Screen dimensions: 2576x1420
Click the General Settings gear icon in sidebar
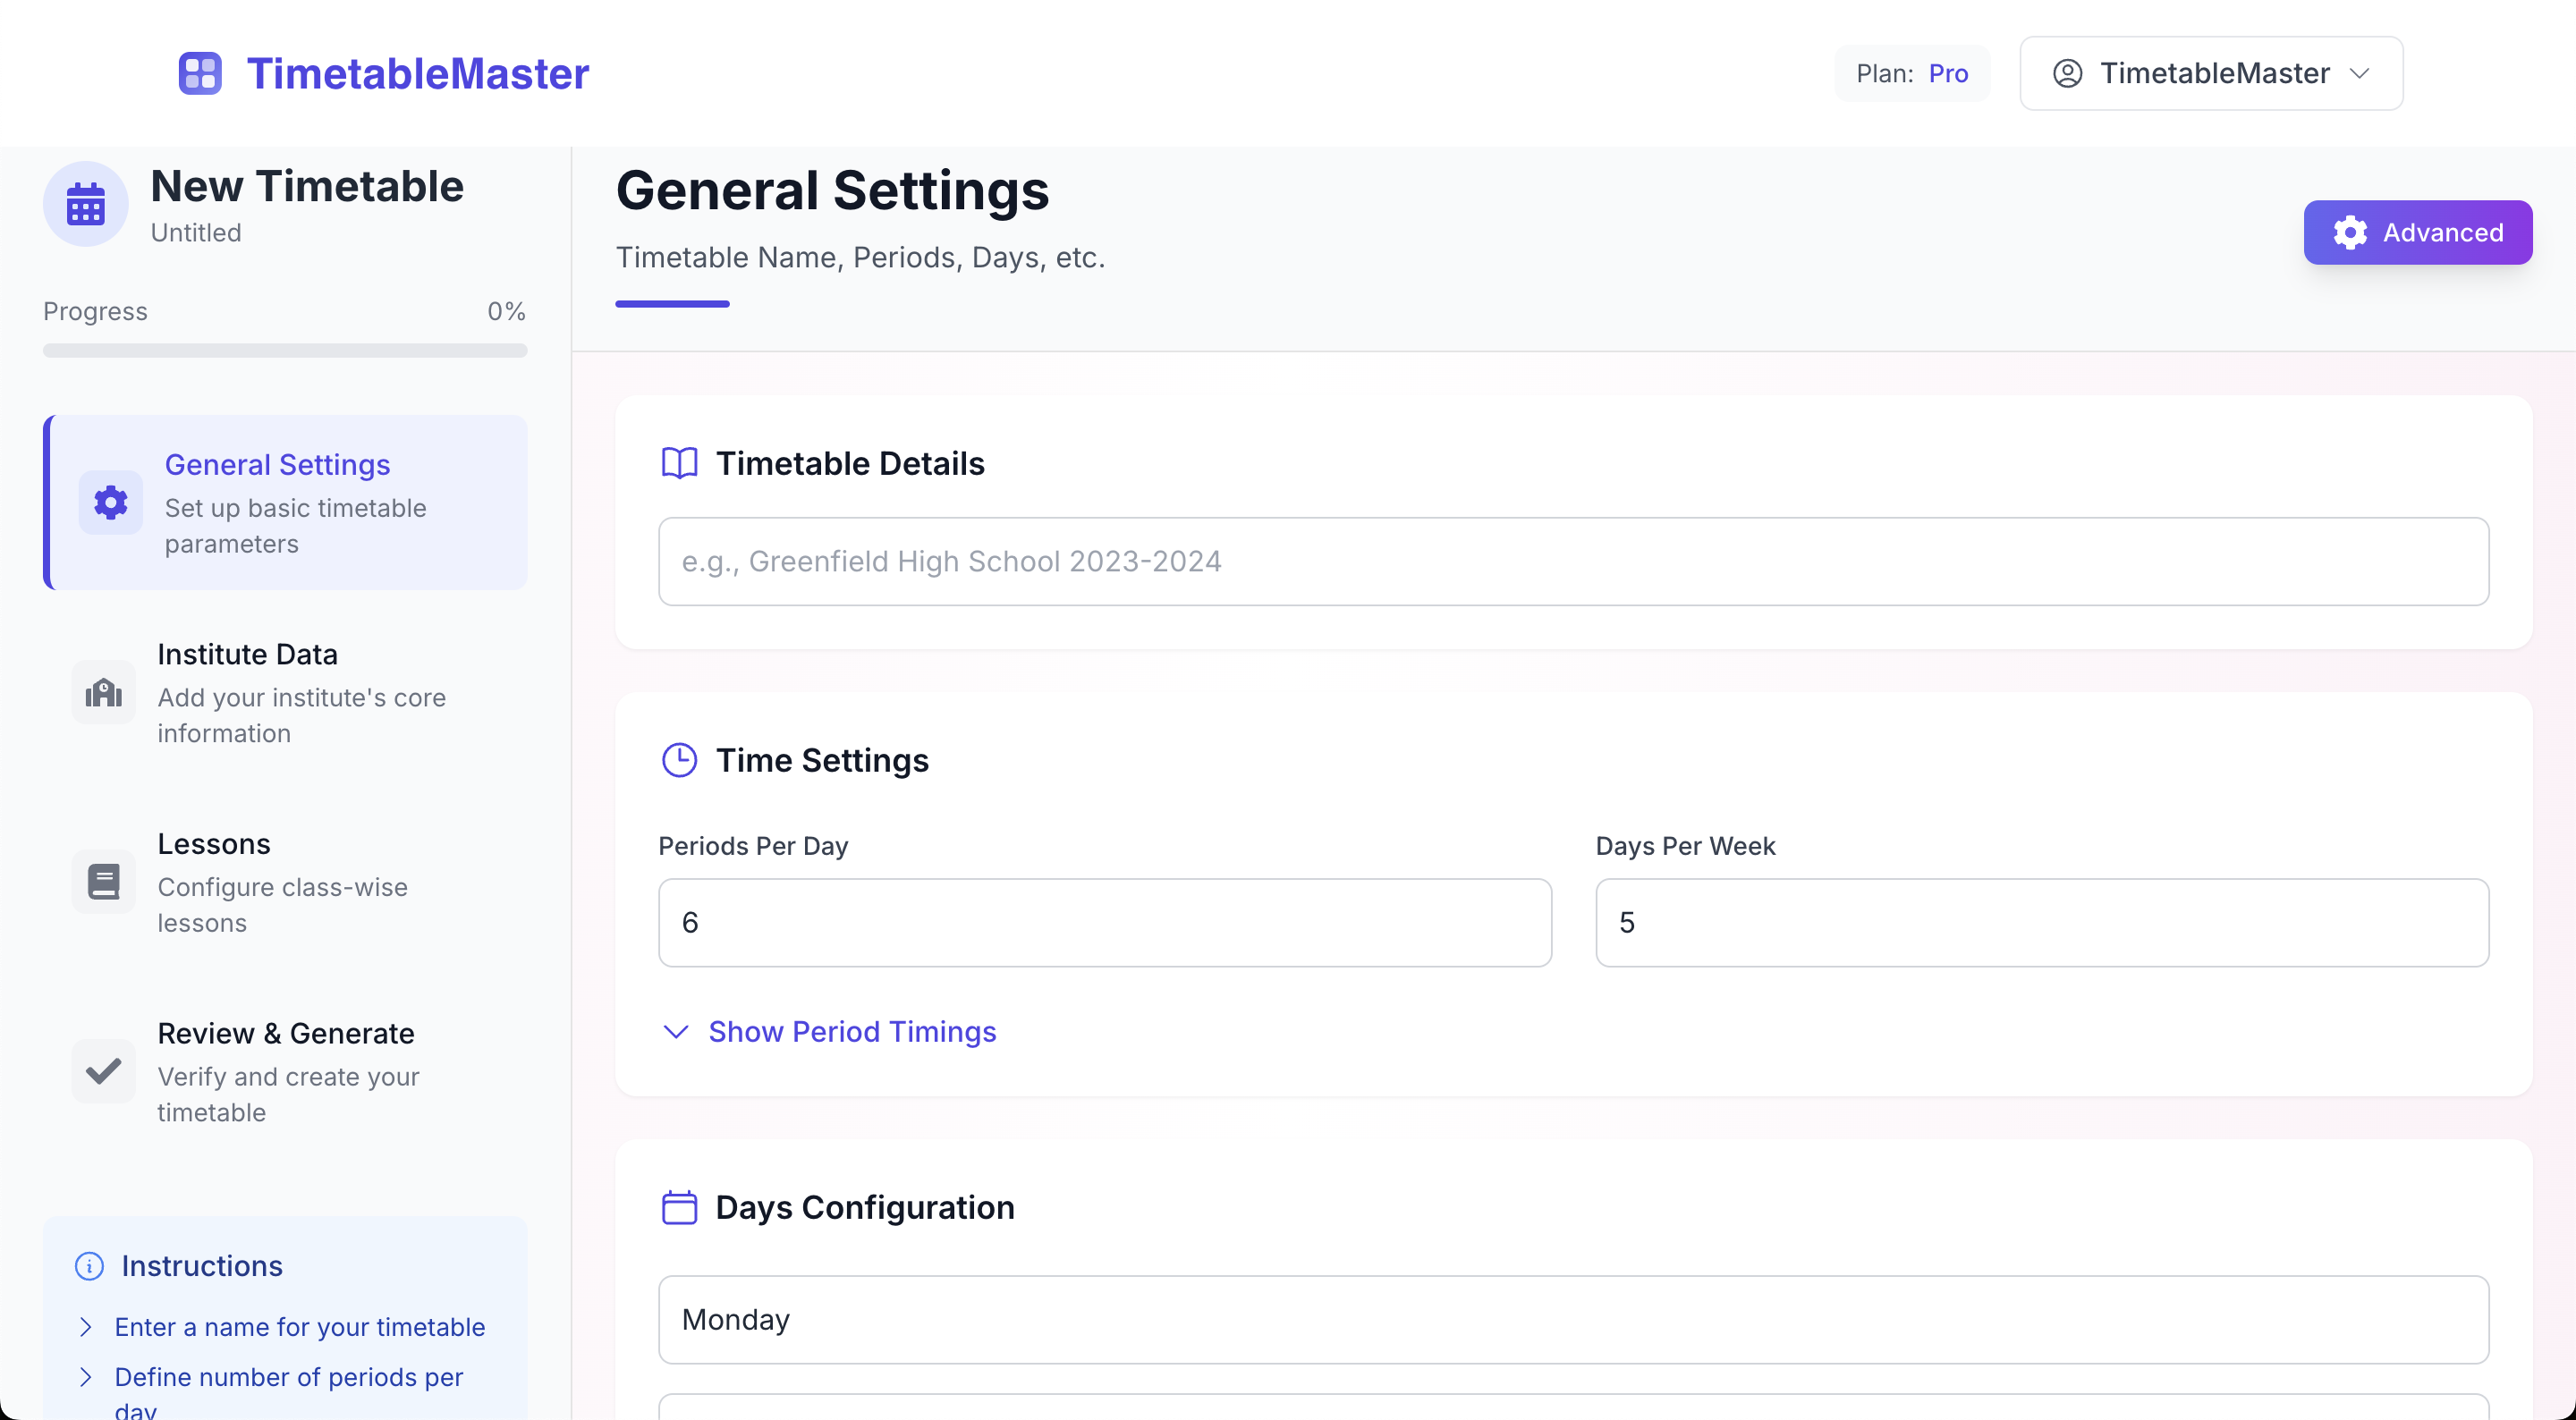(x=111, y=502)
